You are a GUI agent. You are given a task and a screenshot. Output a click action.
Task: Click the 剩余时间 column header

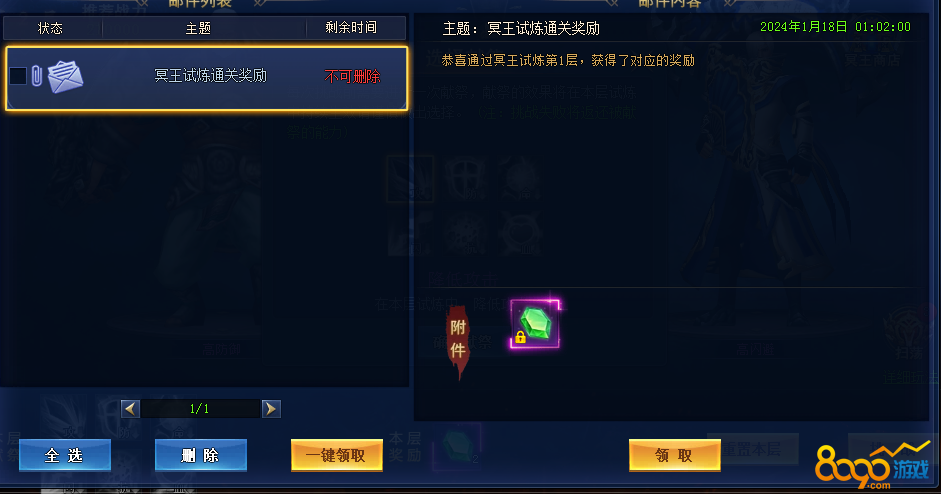coord(351,28)
